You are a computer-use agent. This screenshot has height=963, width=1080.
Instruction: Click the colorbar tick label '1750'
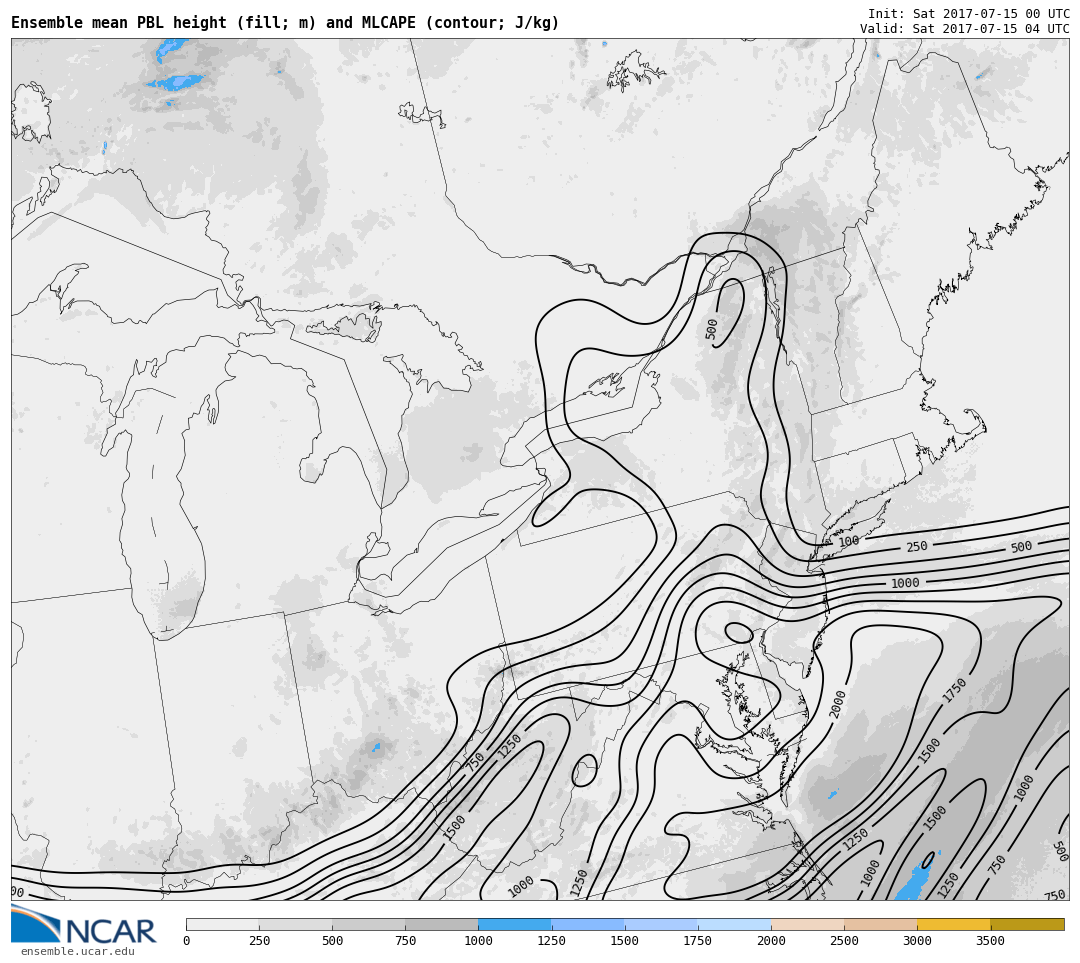tap(698, 941)
